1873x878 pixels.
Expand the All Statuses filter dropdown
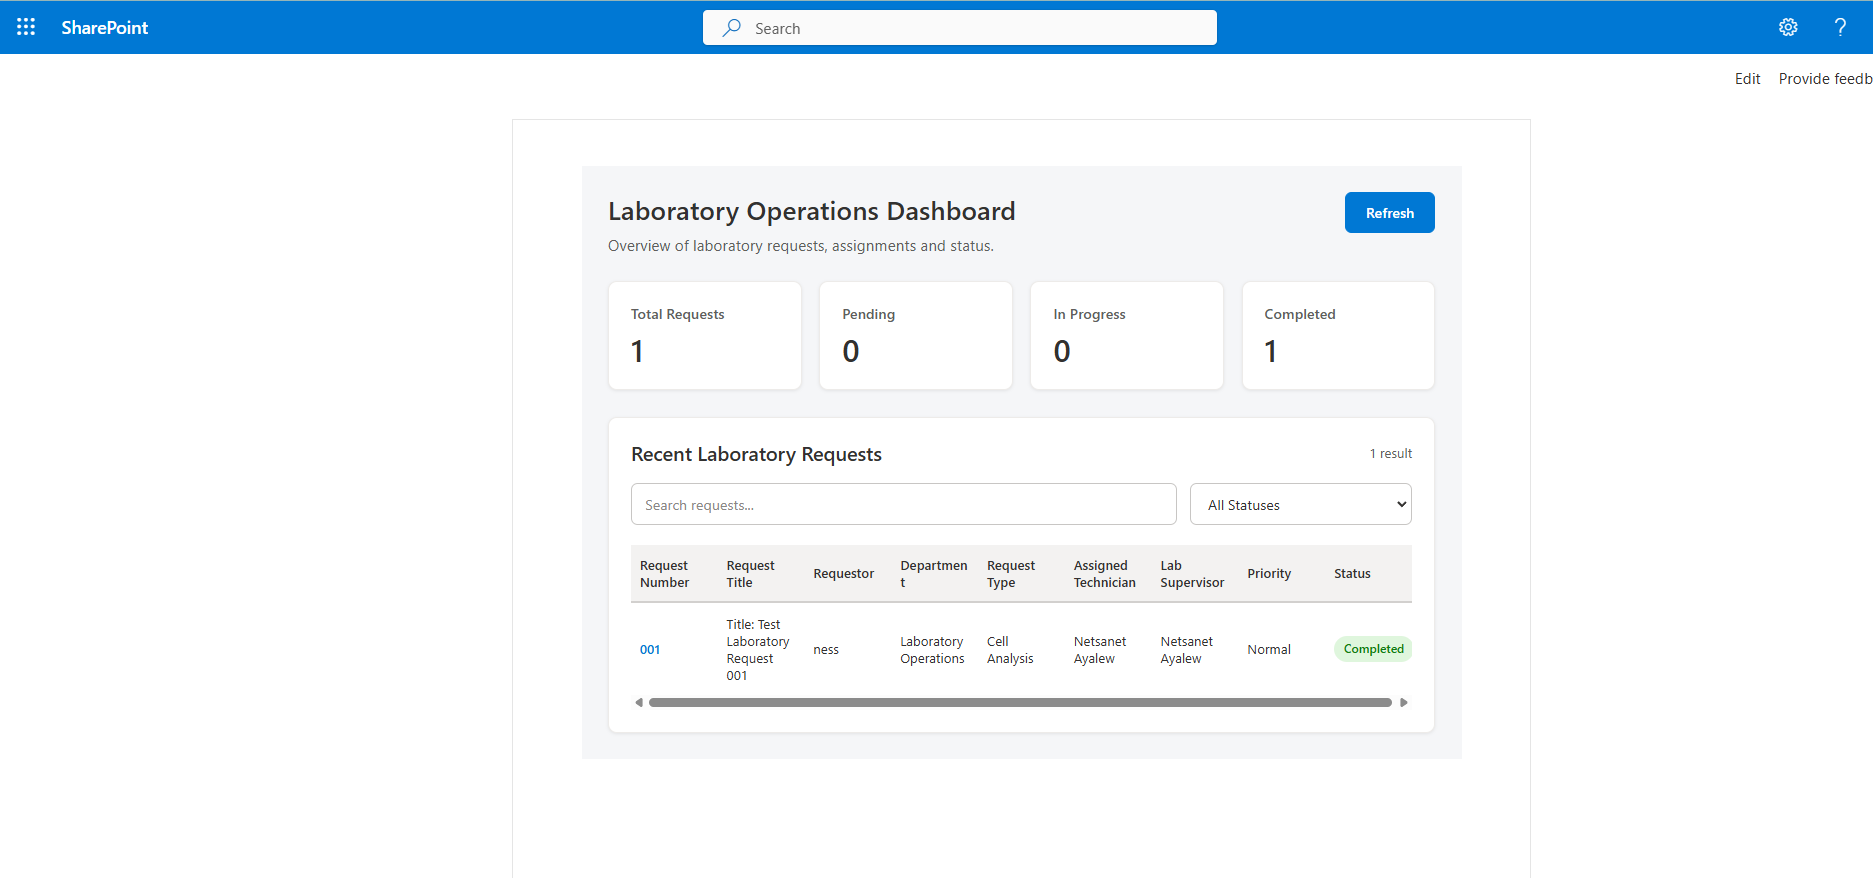click(1300, 504)
